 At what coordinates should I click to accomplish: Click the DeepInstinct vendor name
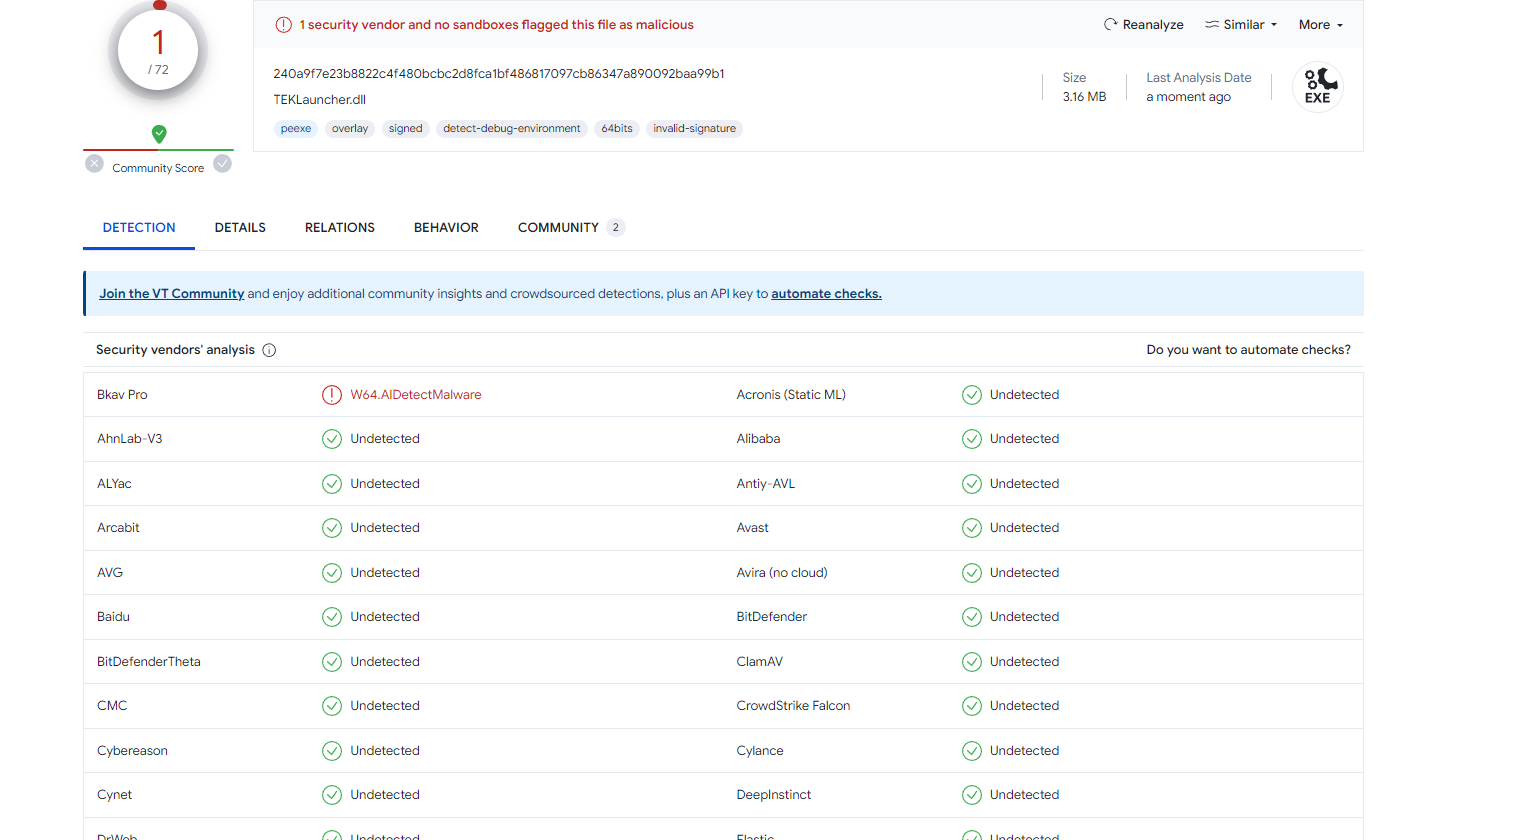[774, 795]
